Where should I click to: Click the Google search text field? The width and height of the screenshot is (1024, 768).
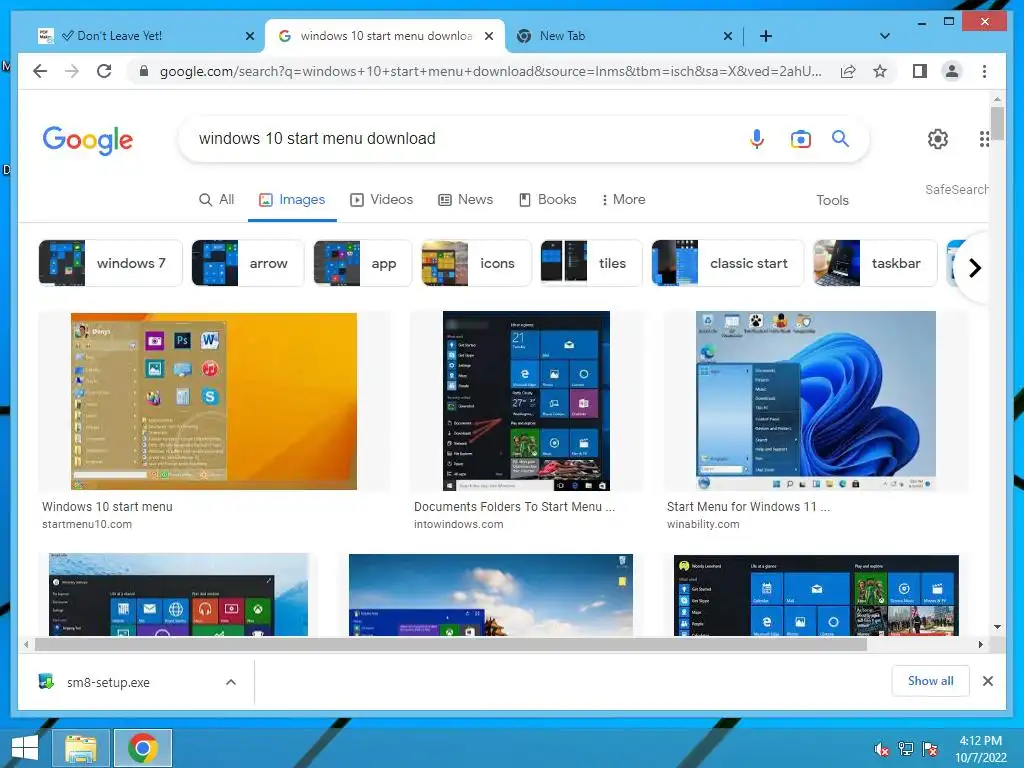457,138
